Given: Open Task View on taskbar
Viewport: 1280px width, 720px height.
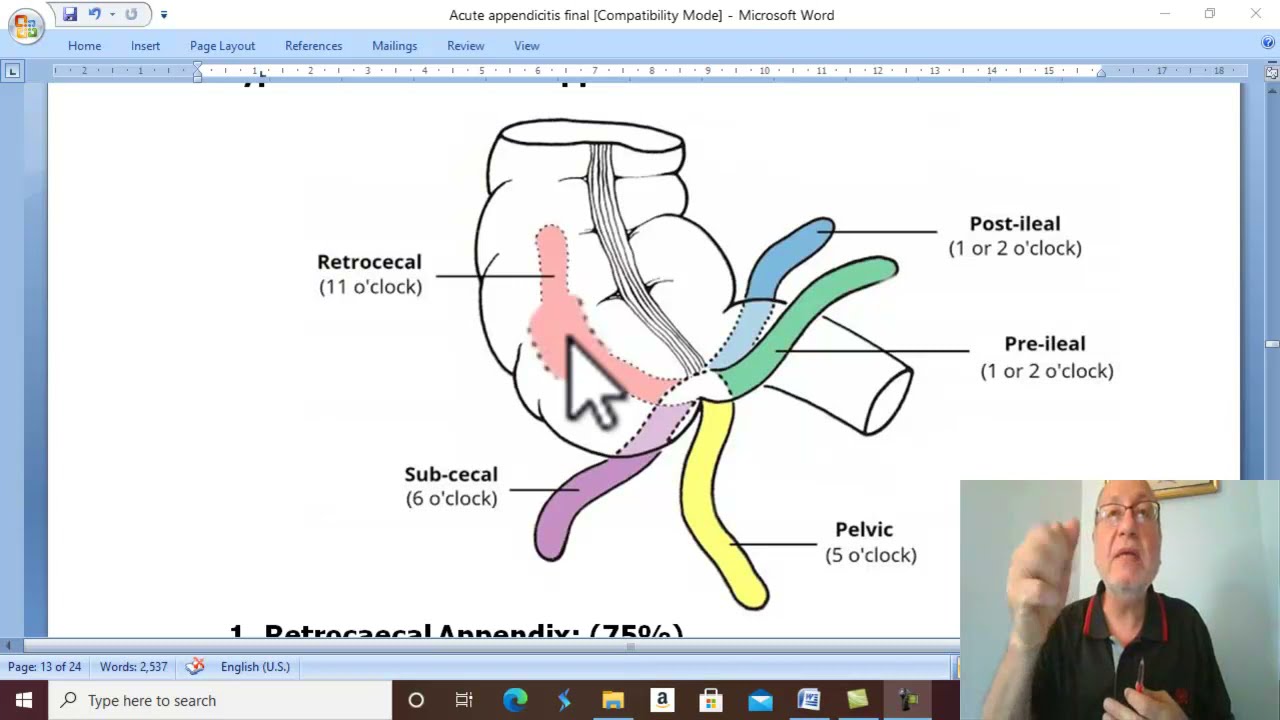Looking at the screenshot, I should click(464, 700).
